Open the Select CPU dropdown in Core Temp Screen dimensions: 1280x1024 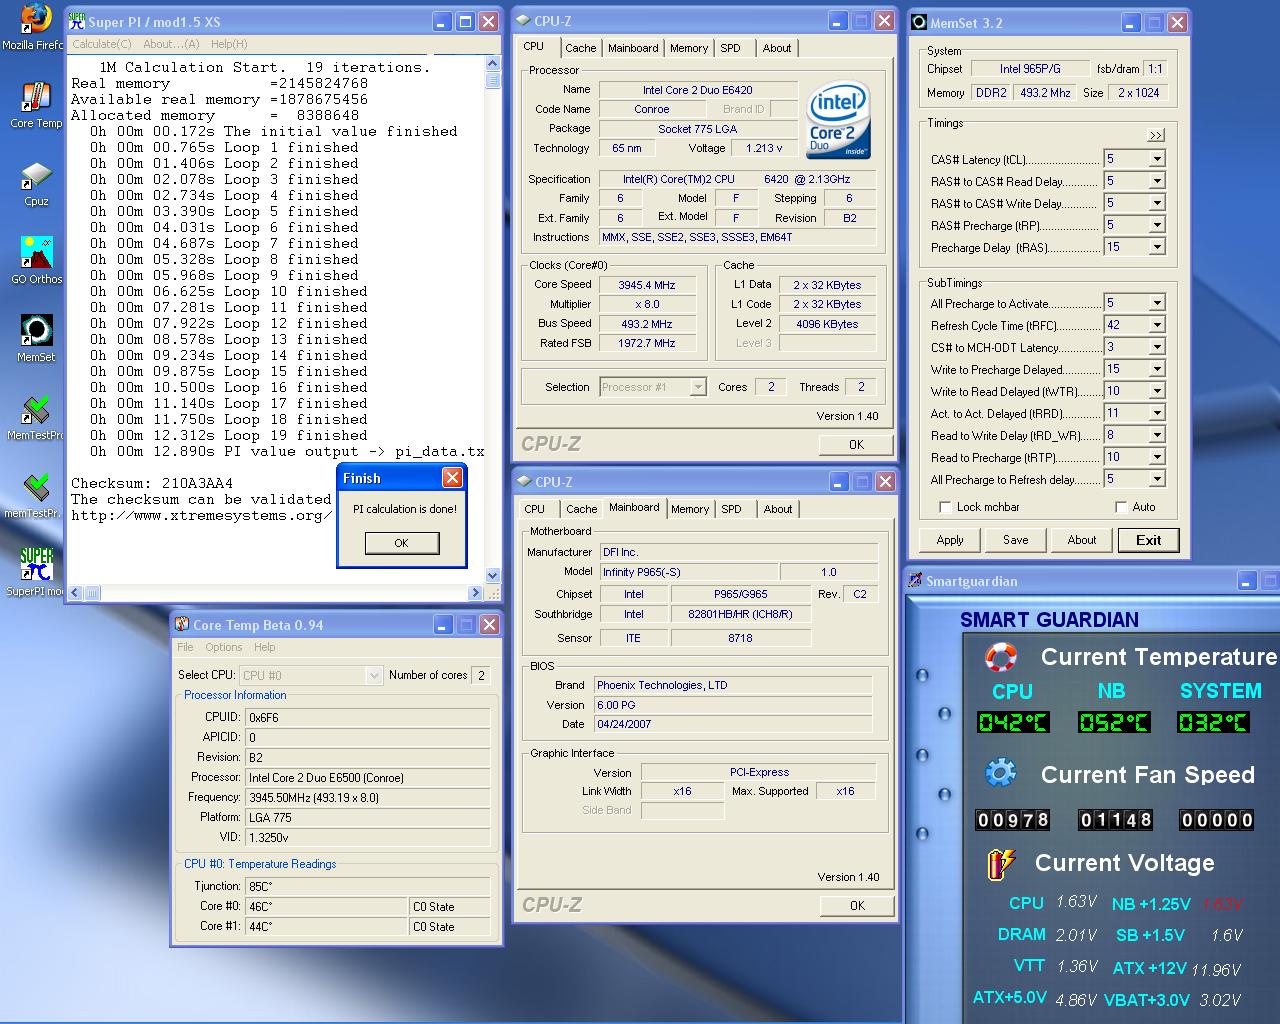(x=374, y=675)
